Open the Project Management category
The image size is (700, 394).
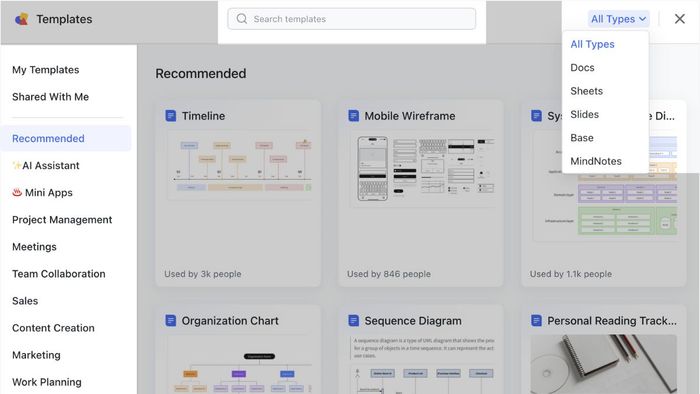[x=62, y=220]
